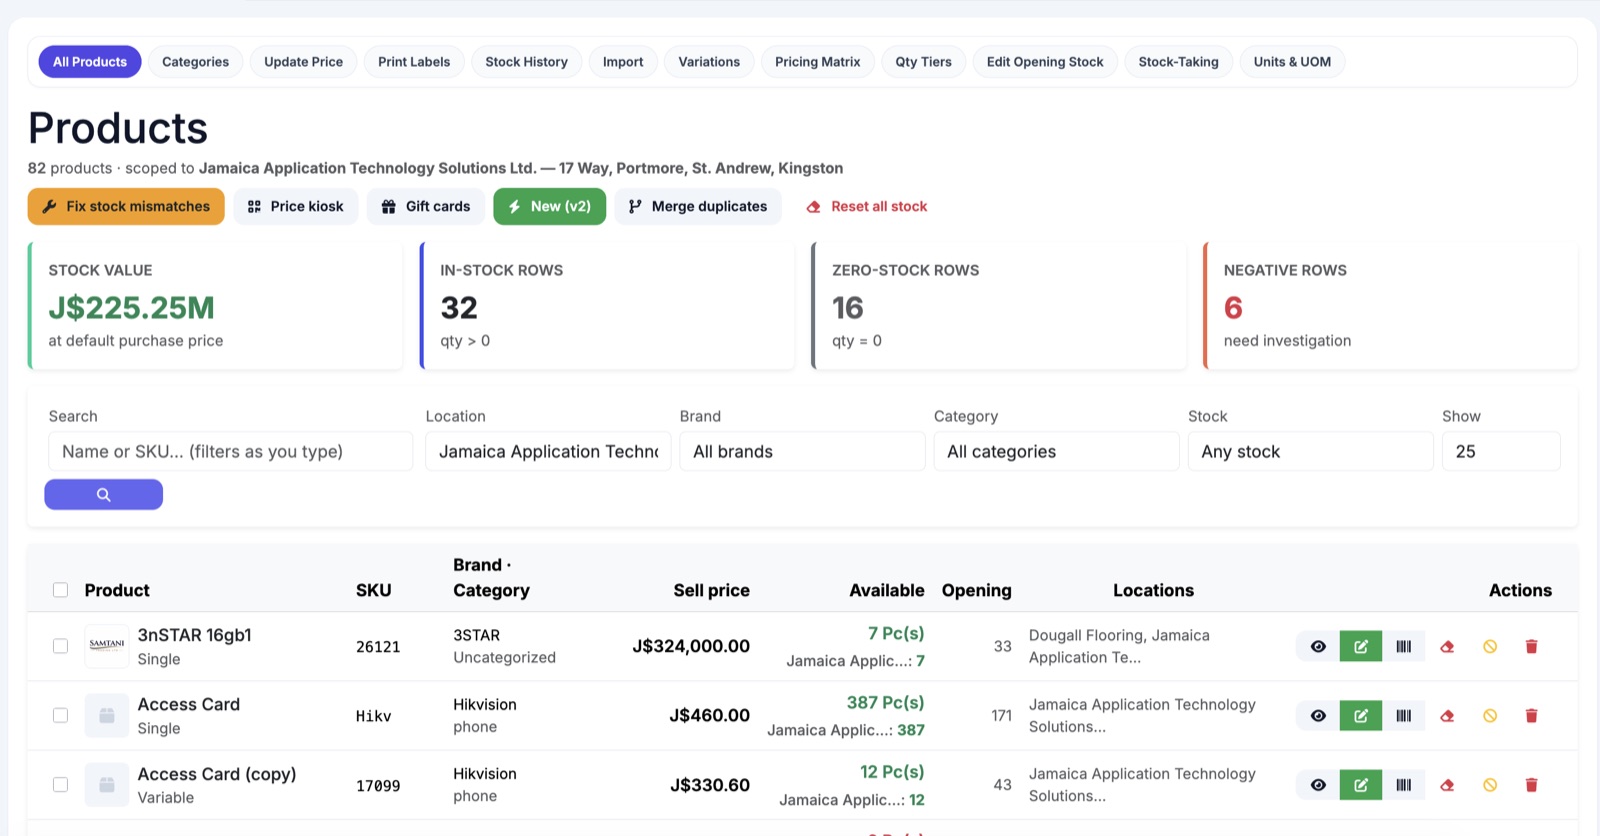Screen dimensions: 1600x836
Task: Open Gift cards
Action: [426, 206]
